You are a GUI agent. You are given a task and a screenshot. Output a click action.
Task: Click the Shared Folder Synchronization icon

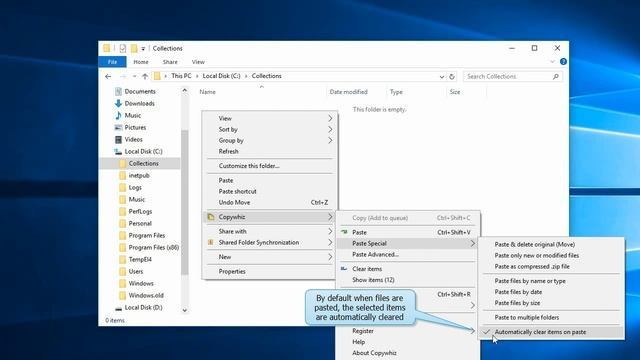pos(211,242)
